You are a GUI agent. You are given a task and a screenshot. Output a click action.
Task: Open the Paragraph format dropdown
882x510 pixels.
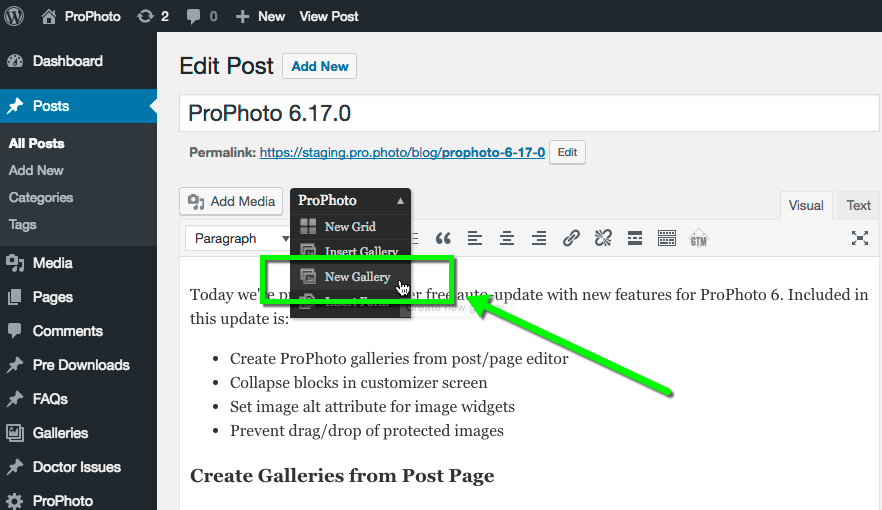click(238, 238)
